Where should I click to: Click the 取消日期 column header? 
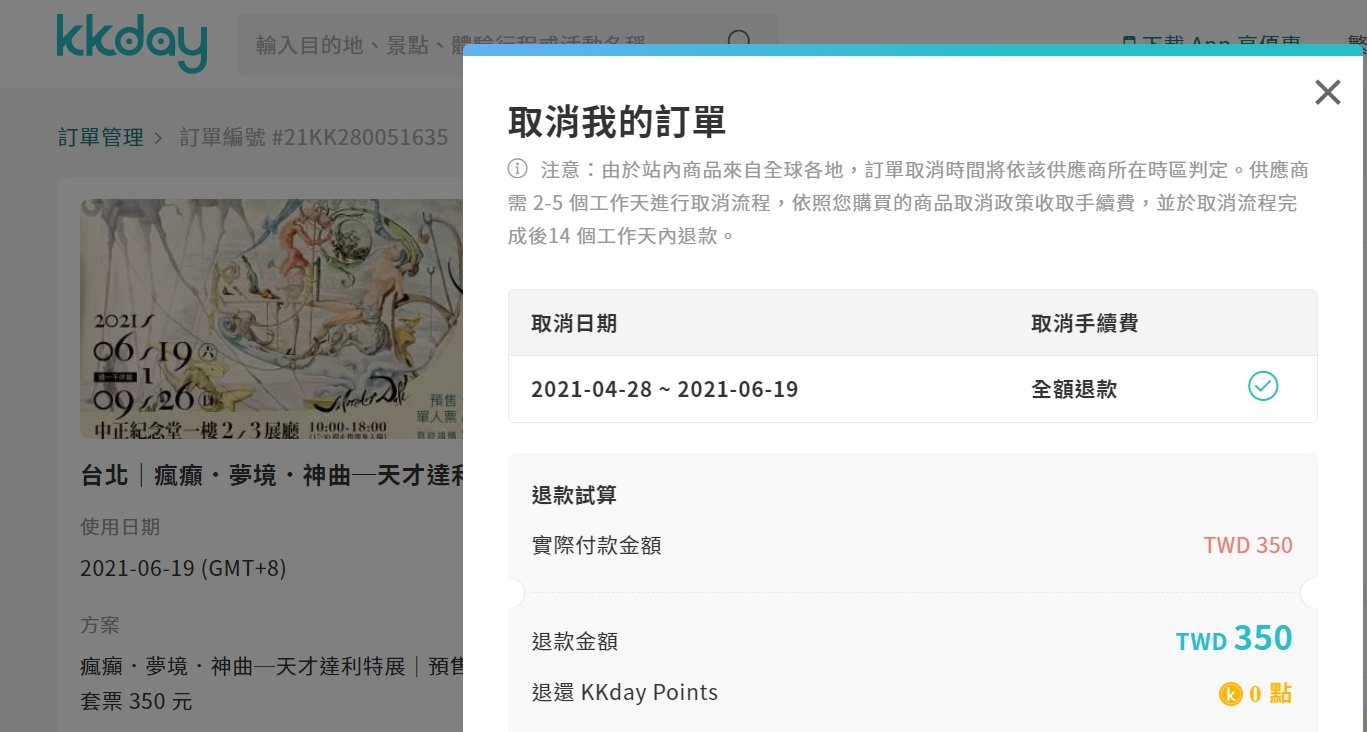(574, 323)
